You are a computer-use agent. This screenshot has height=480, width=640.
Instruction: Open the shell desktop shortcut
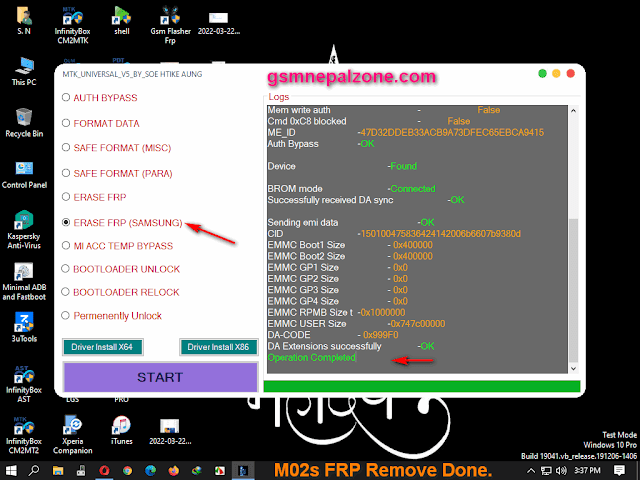122,20
